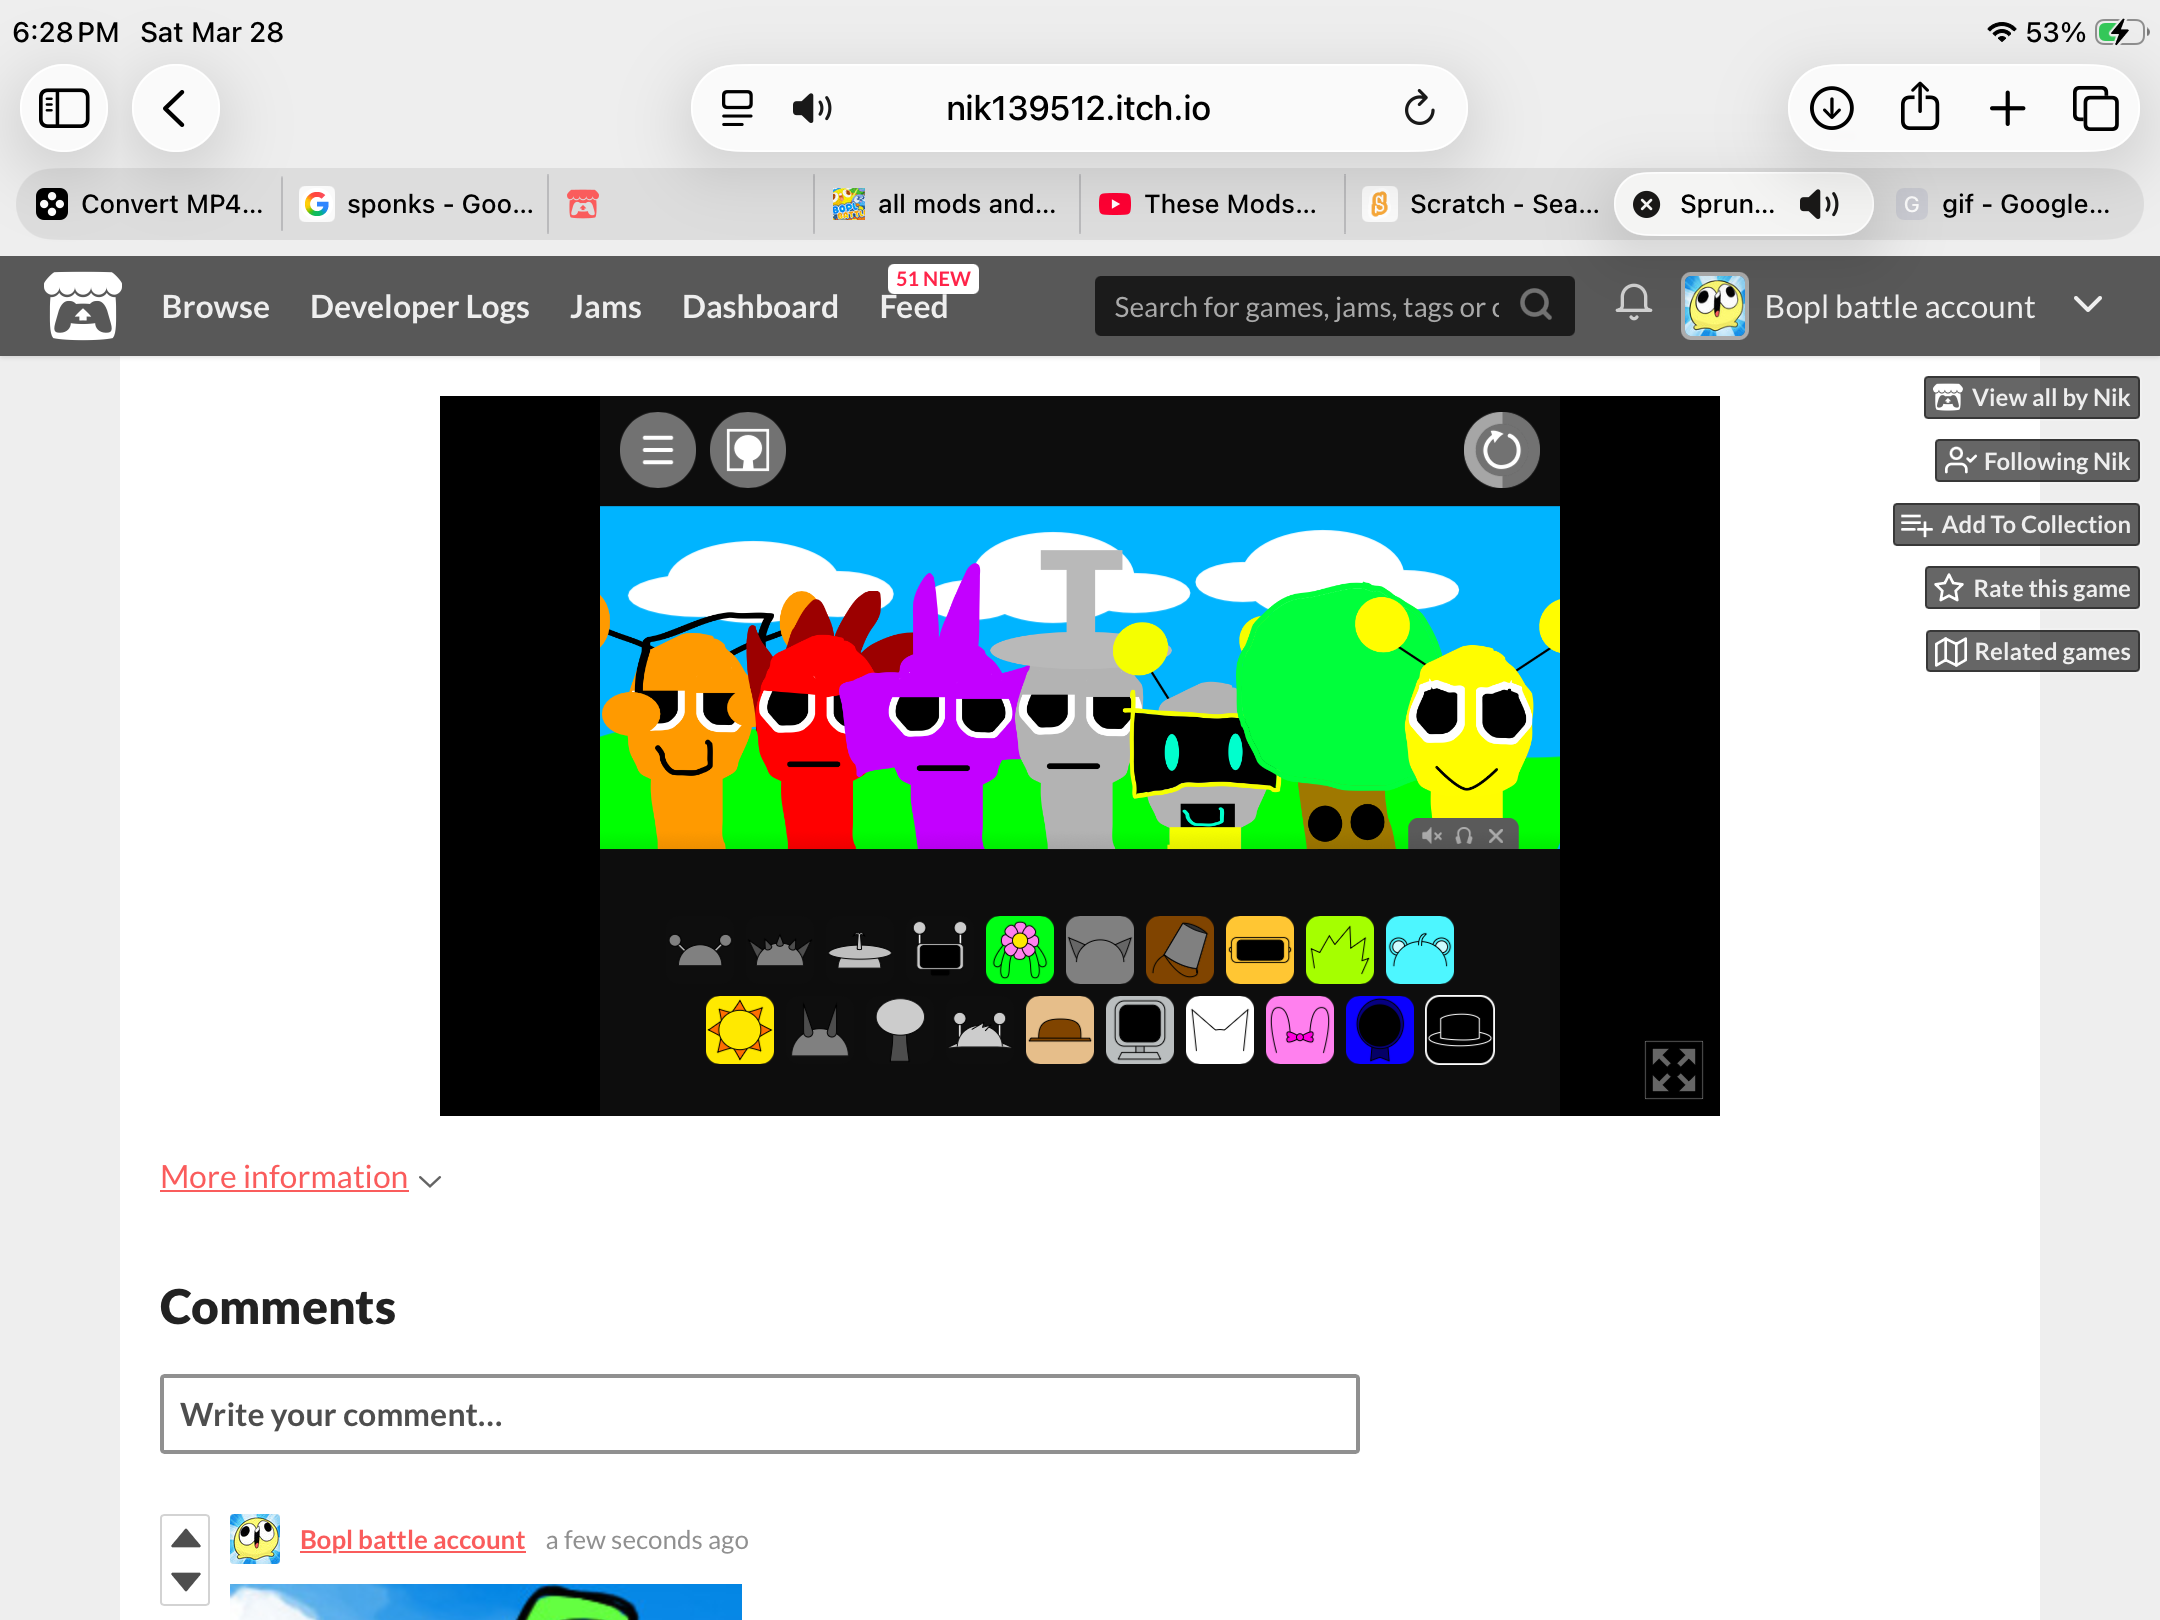The height and width of the screenshot is (1620, 2160).
Task: Open the notifications bell
Action: [x=1633, y=303]
